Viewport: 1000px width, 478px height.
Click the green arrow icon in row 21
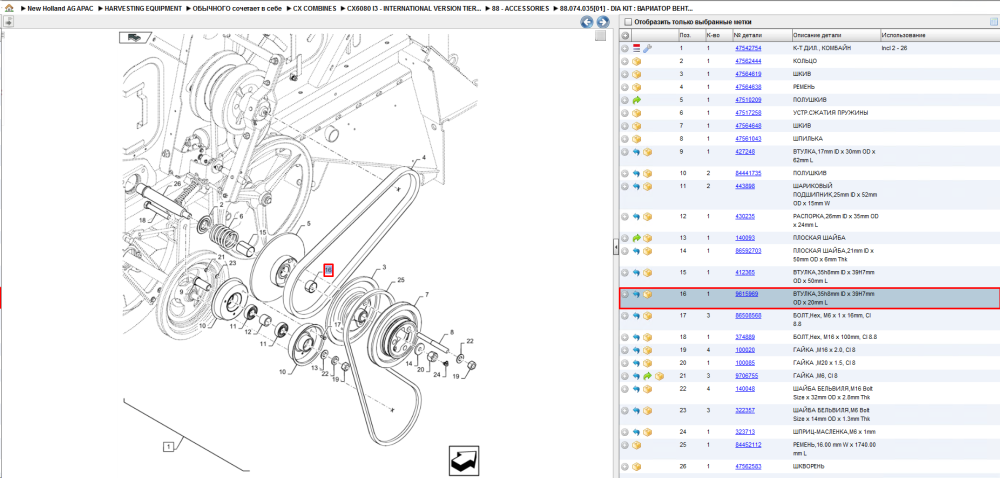click(647, 376)
